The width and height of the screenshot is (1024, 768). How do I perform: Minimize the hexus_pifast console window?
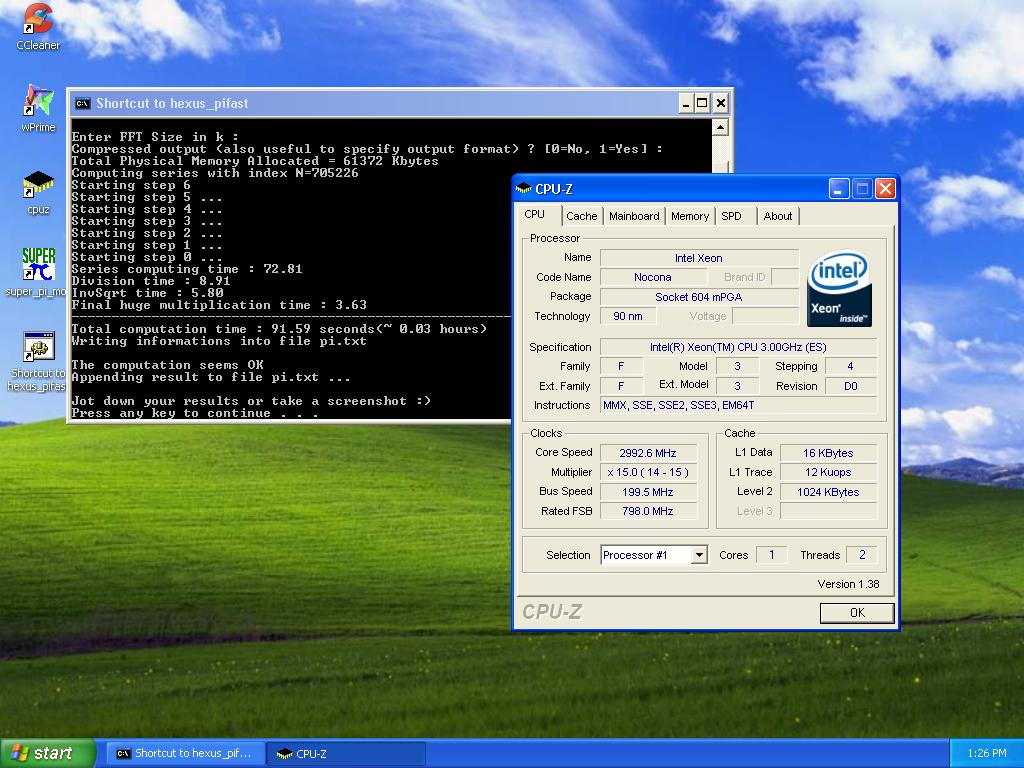click(685, 103)
